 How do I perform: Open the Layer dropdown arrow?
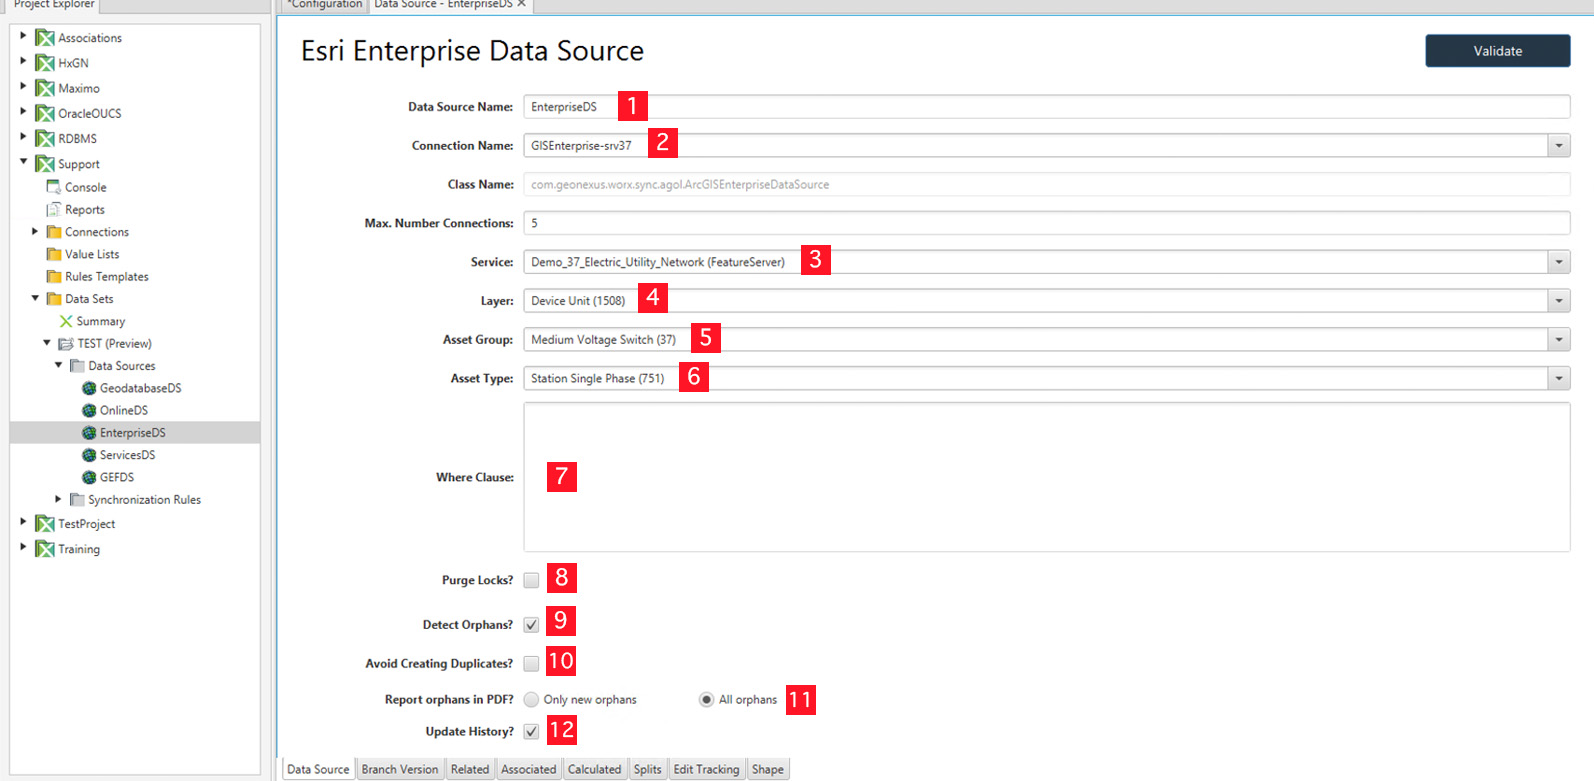(x=1559, y=301)
